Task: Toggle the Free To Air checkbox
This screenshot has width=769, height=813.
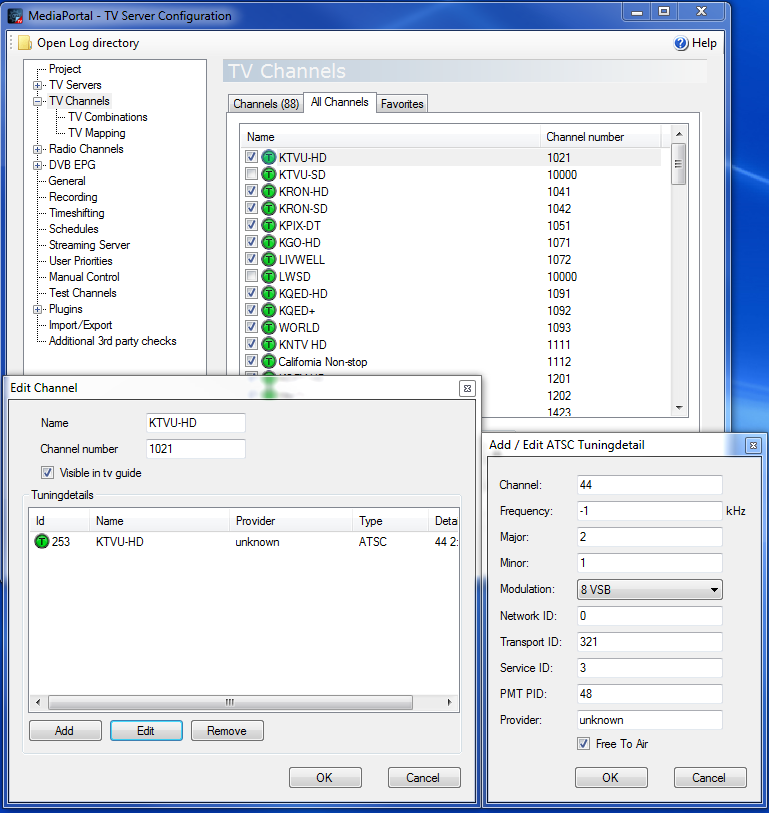Action: [x=584, y=744]
